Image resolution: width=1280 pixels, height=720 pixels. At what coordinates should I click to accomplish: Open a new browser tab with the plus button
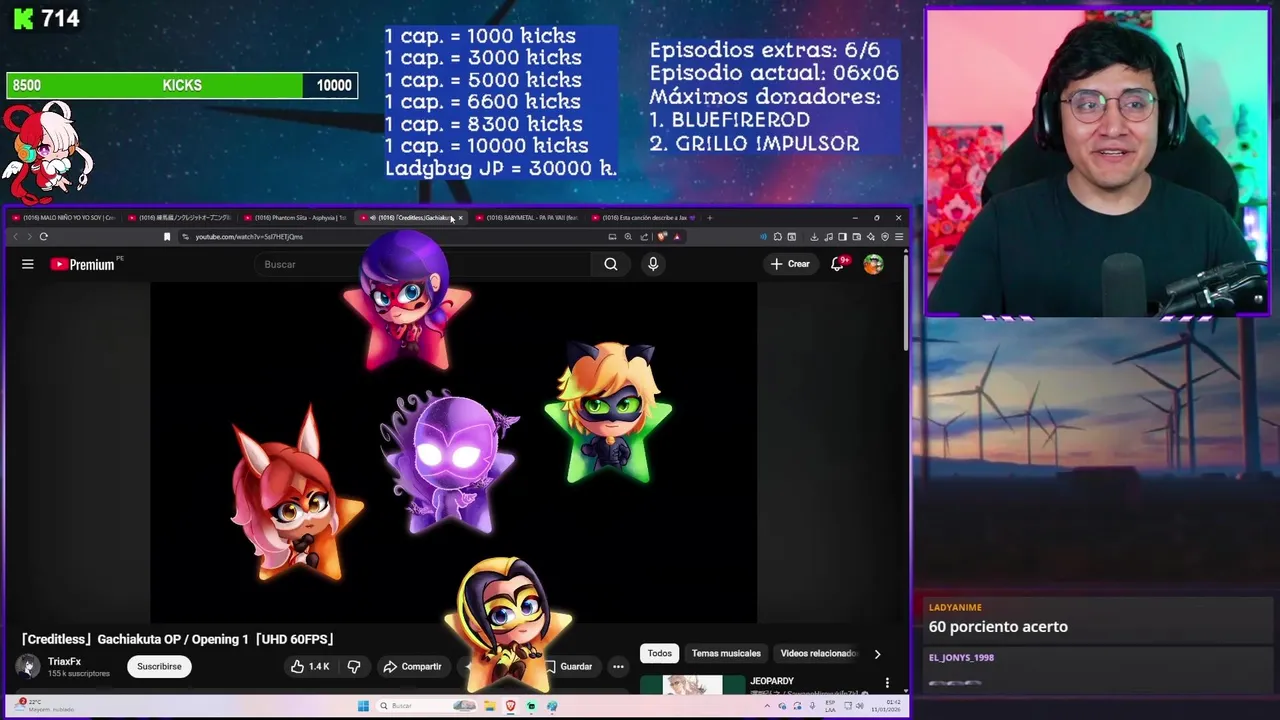[710, 217]
